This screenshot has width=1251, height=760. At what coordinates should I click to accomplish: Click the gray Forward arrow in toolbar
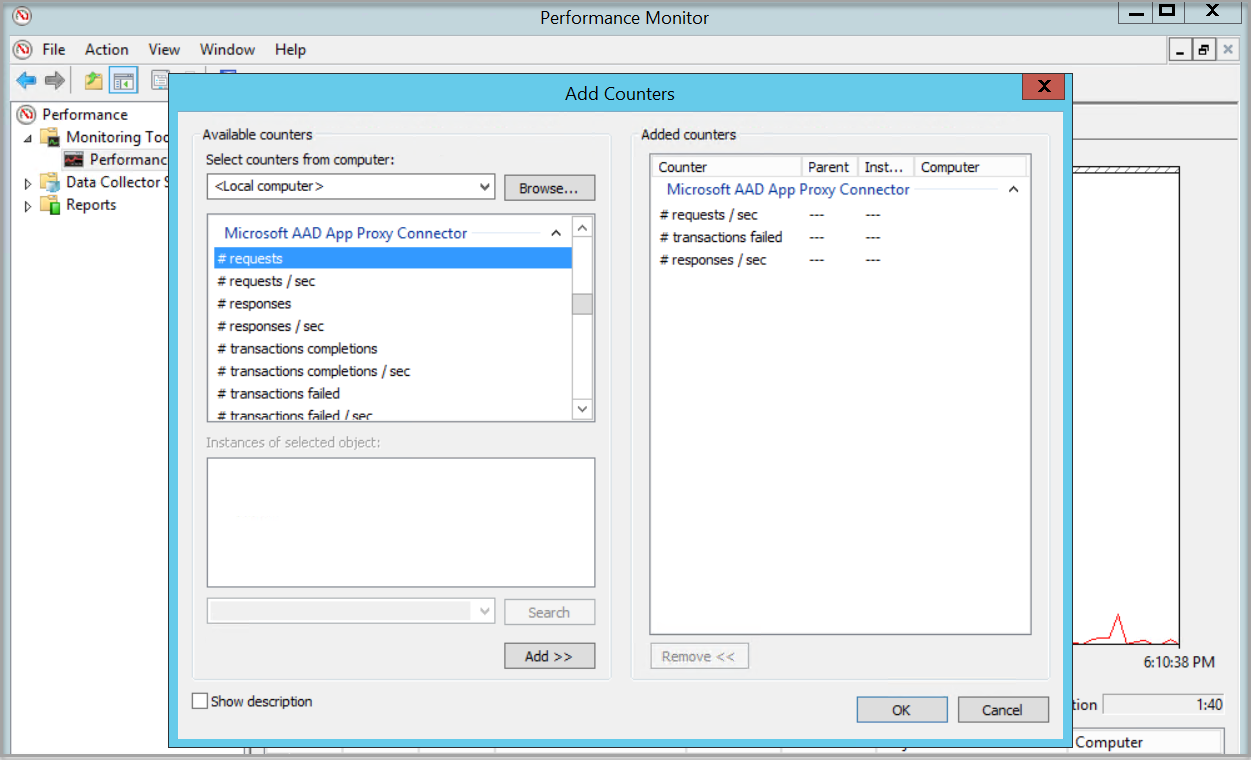55,80
